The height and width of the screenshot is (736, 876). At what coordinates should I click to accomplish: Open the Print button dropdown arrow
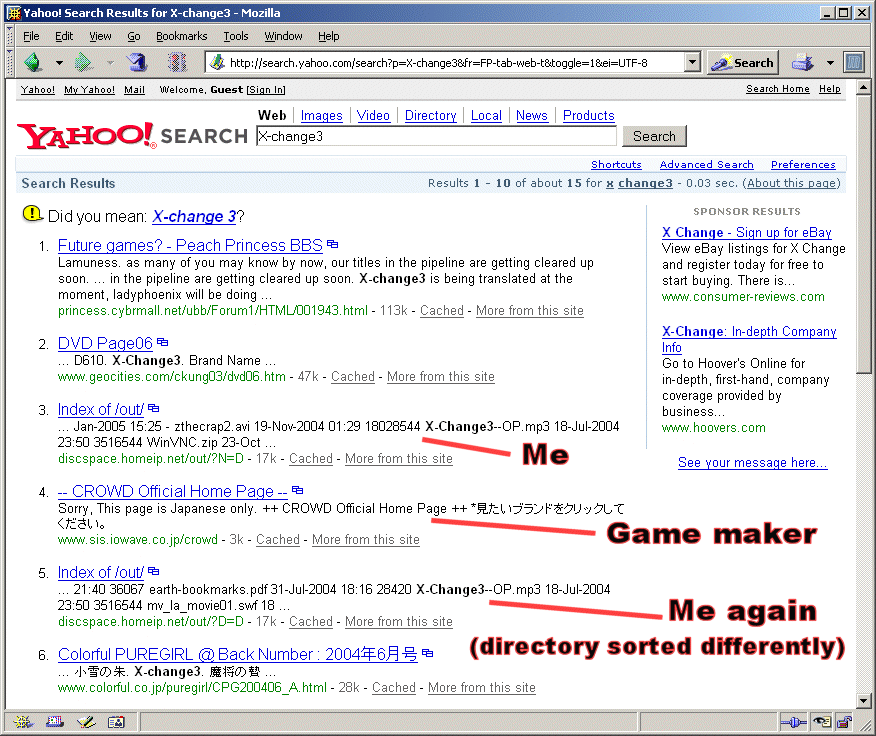(x=830, y=63)
